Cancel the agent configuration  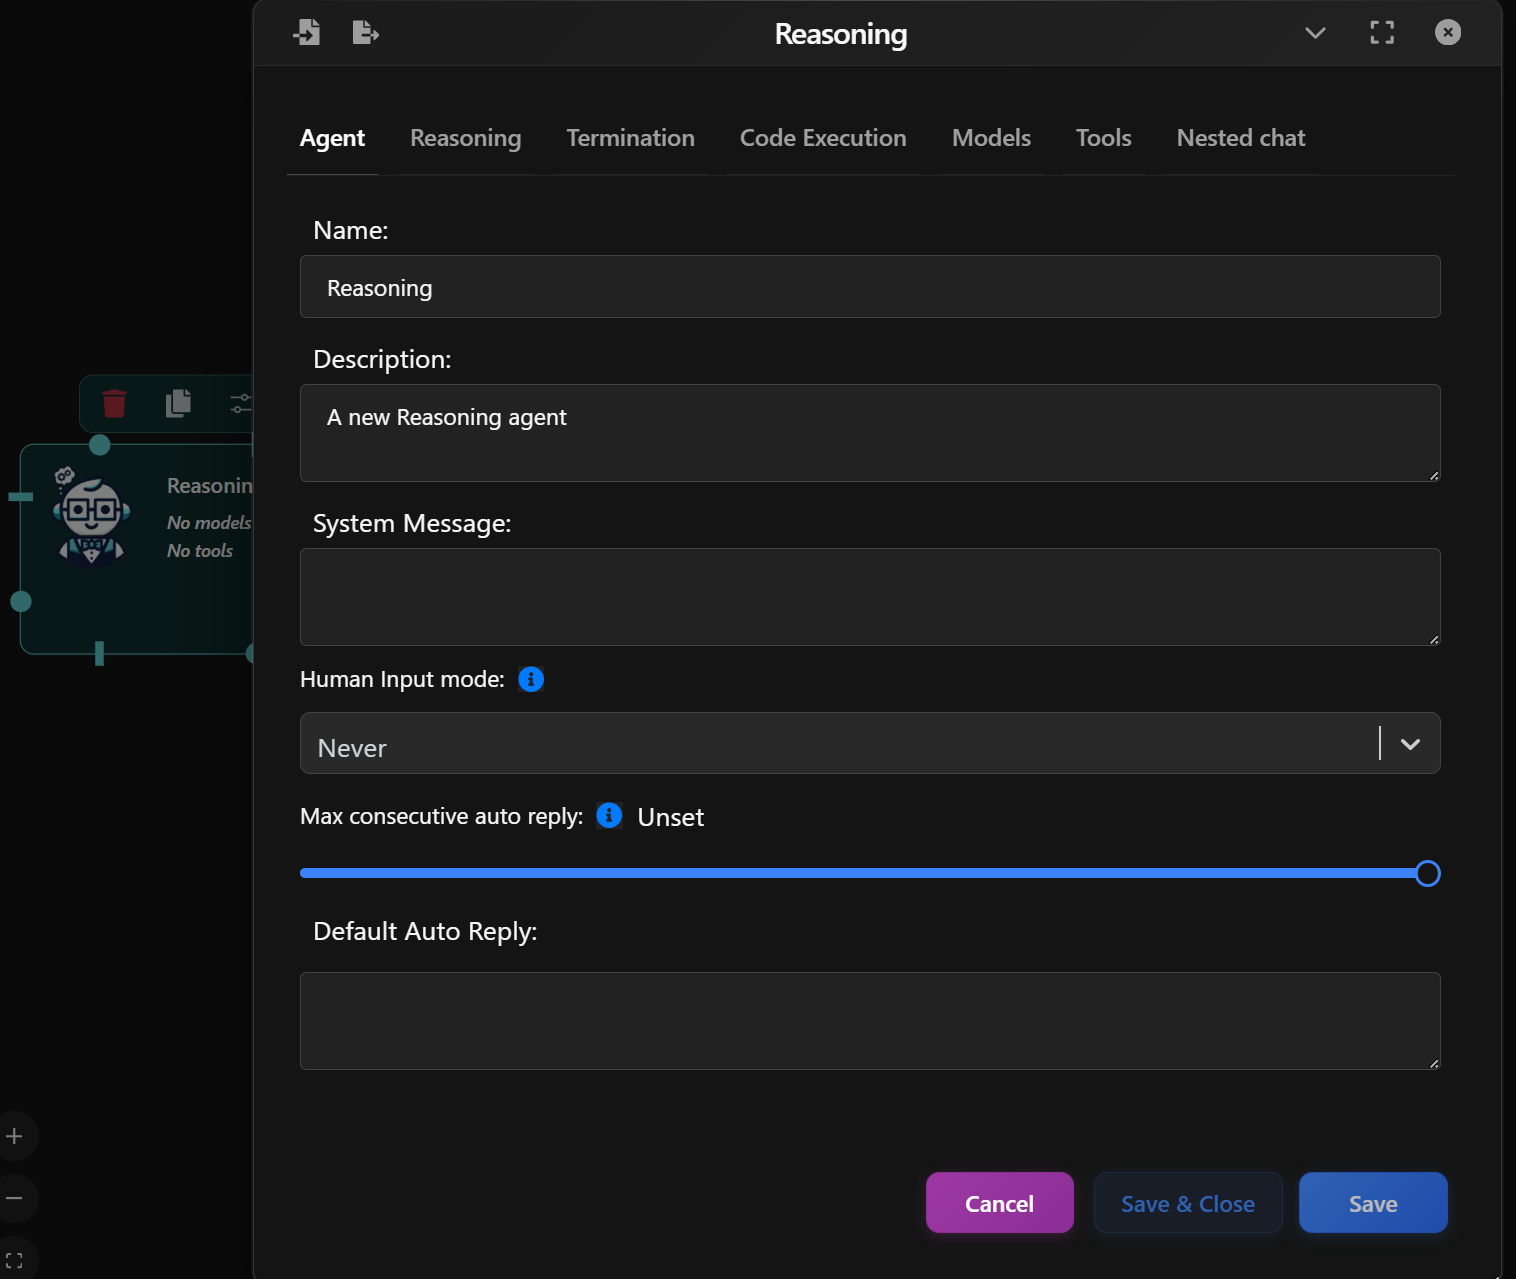click(x=999, y=1203)
